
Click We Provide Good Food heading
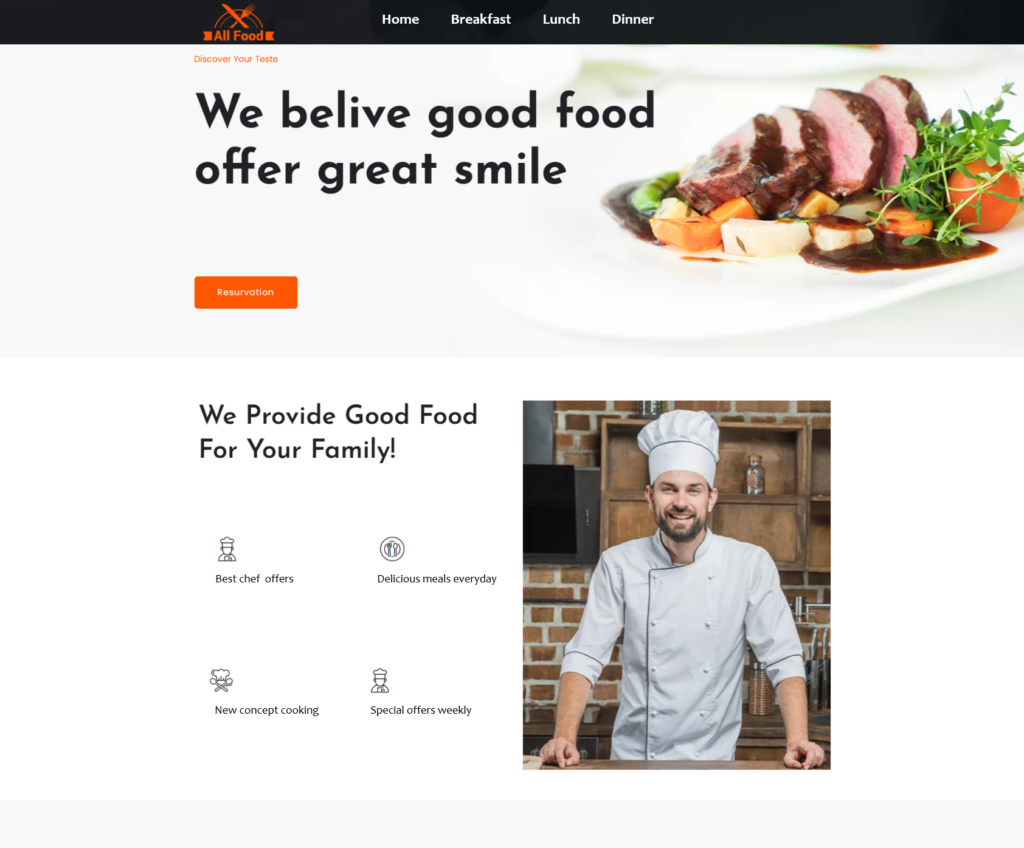pyautogui.click(x=338, y=432)
